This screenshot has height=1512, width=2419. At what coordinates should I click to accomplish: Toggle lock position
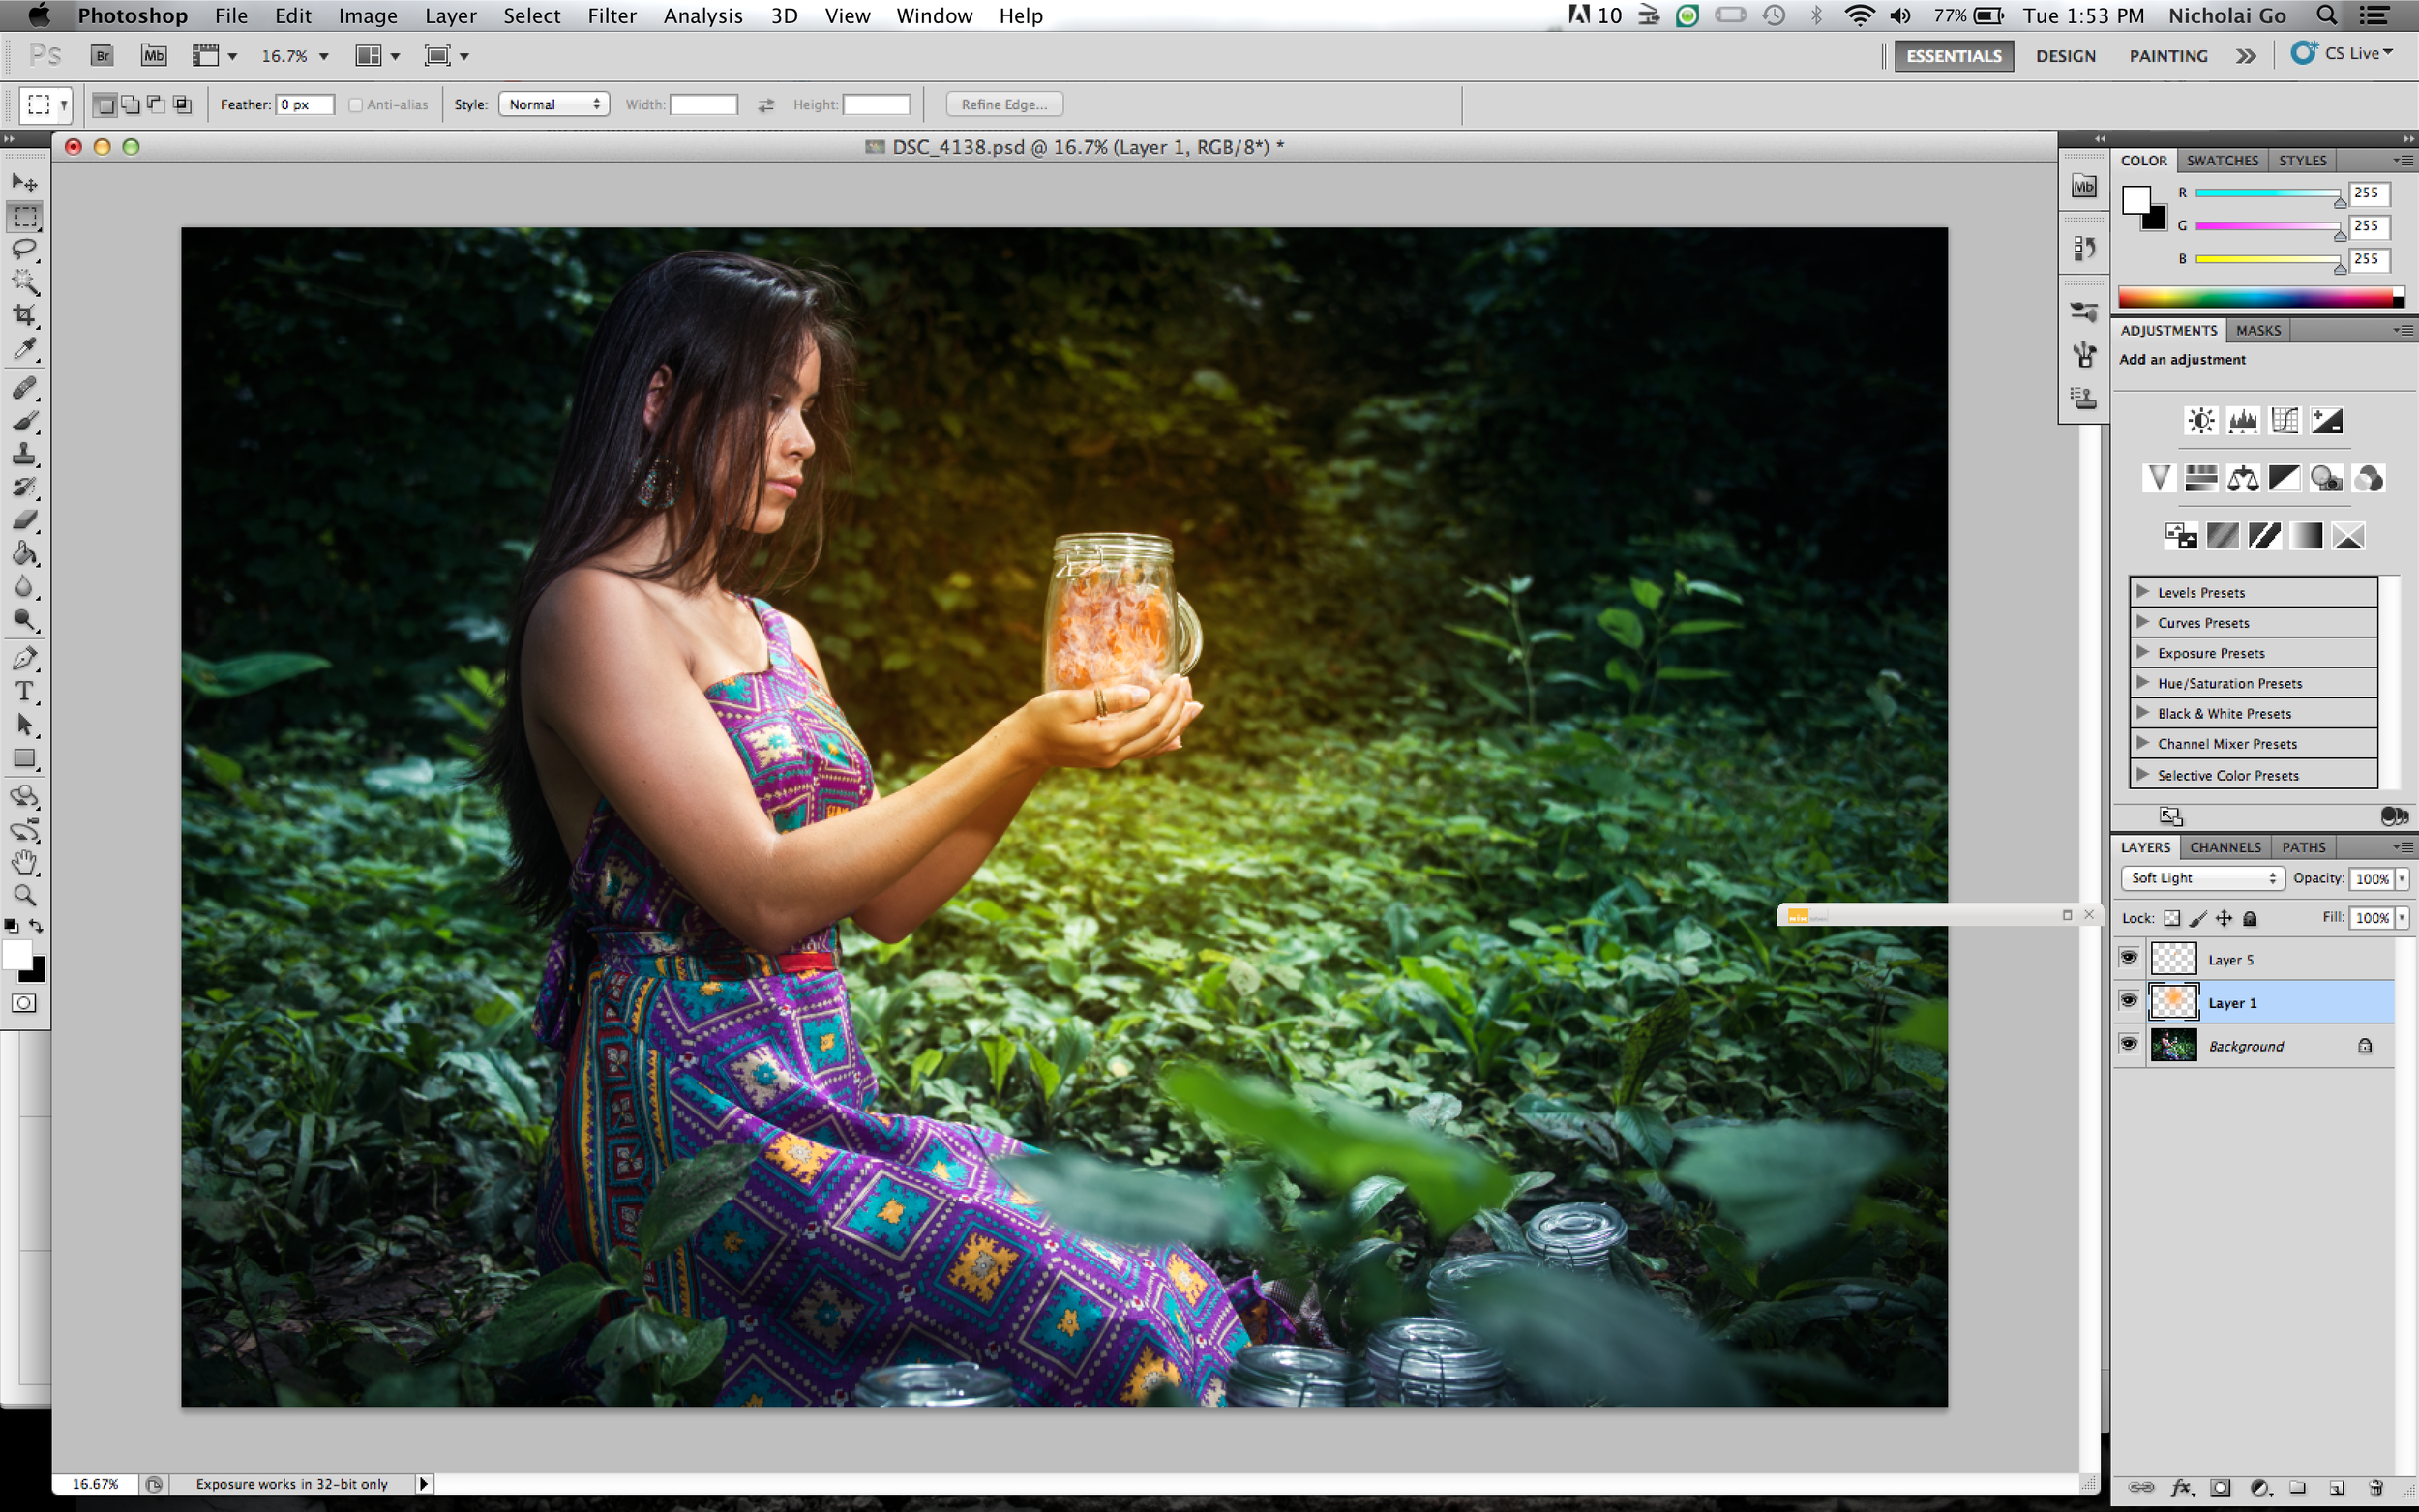(2224, 918)
